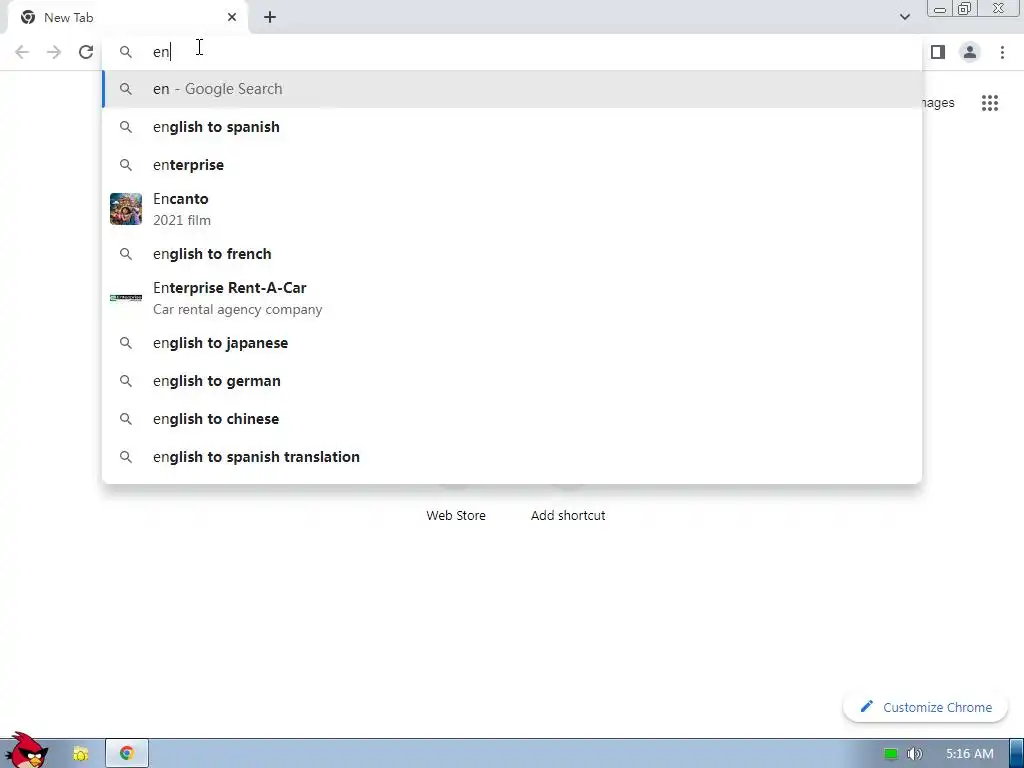Go back using the back arrow

pos(22,52)
